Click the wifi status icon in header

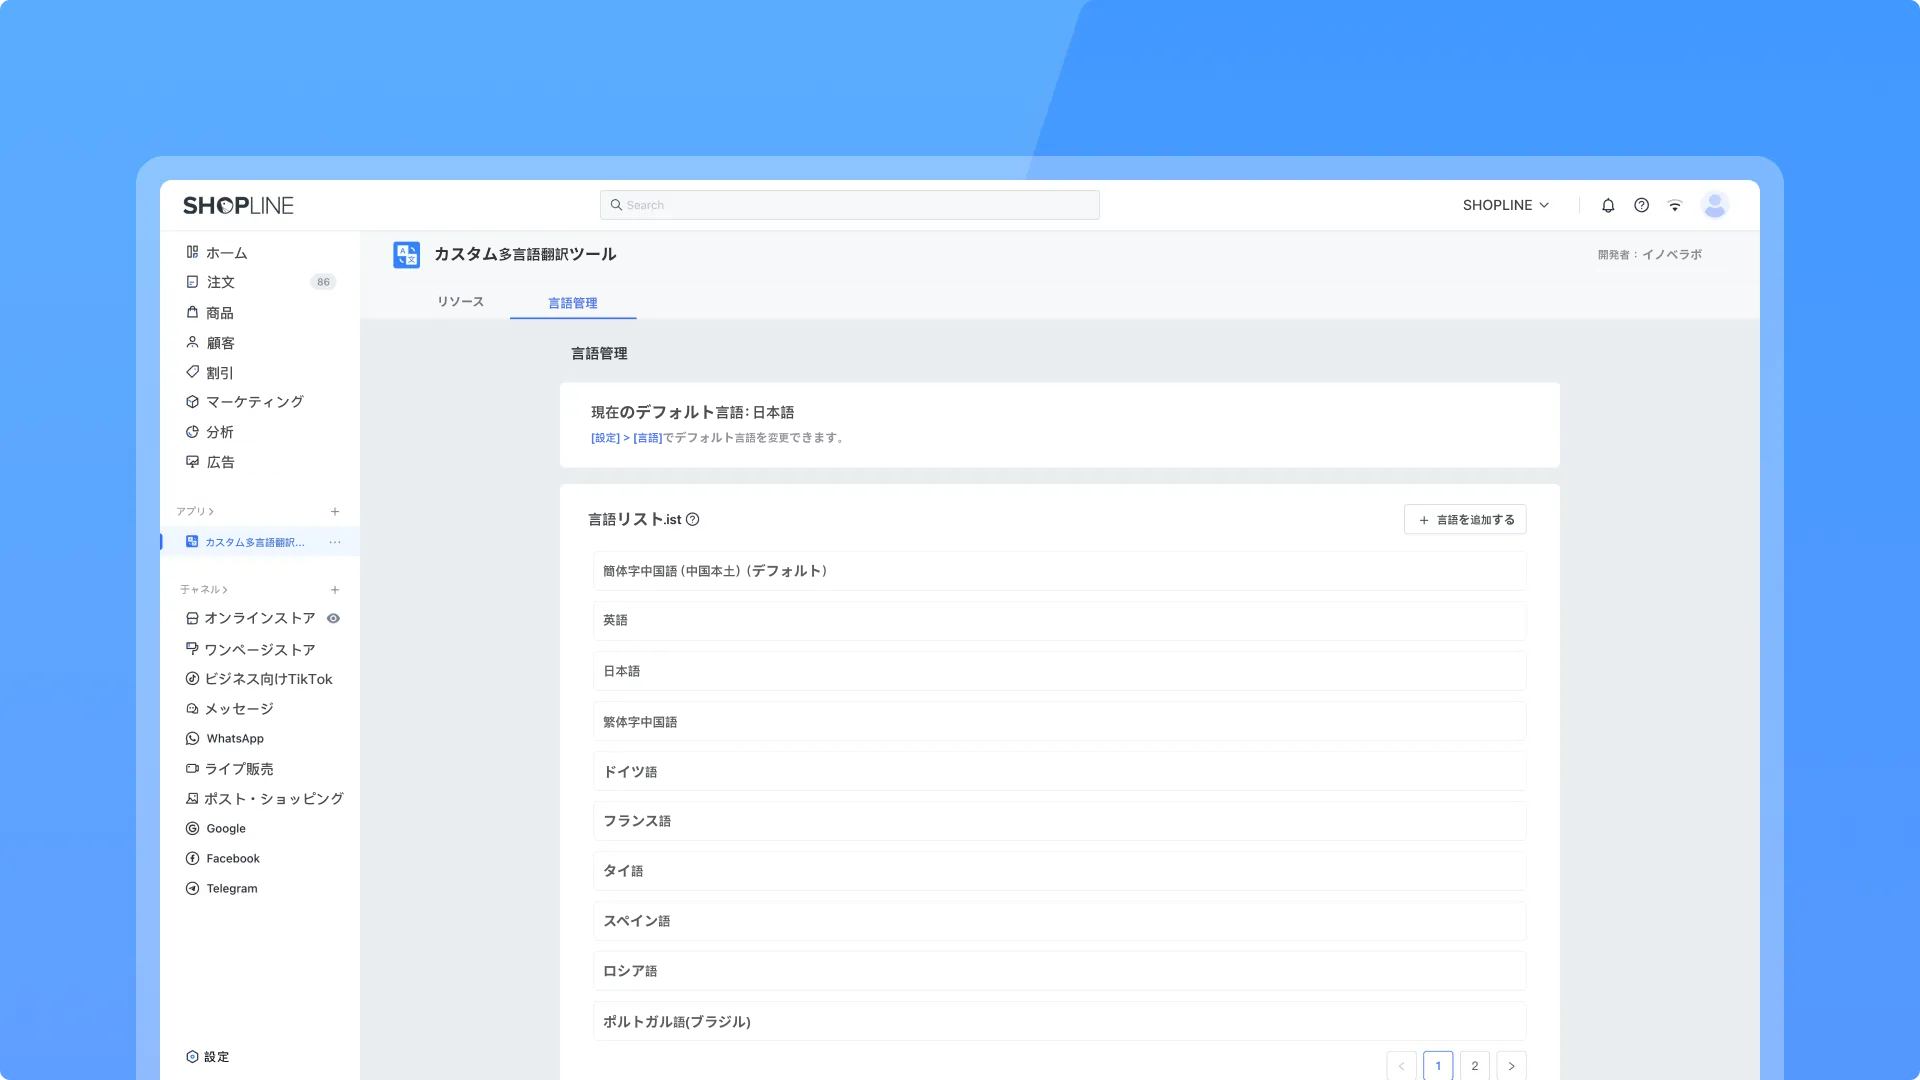click(x=1675, y=205)
